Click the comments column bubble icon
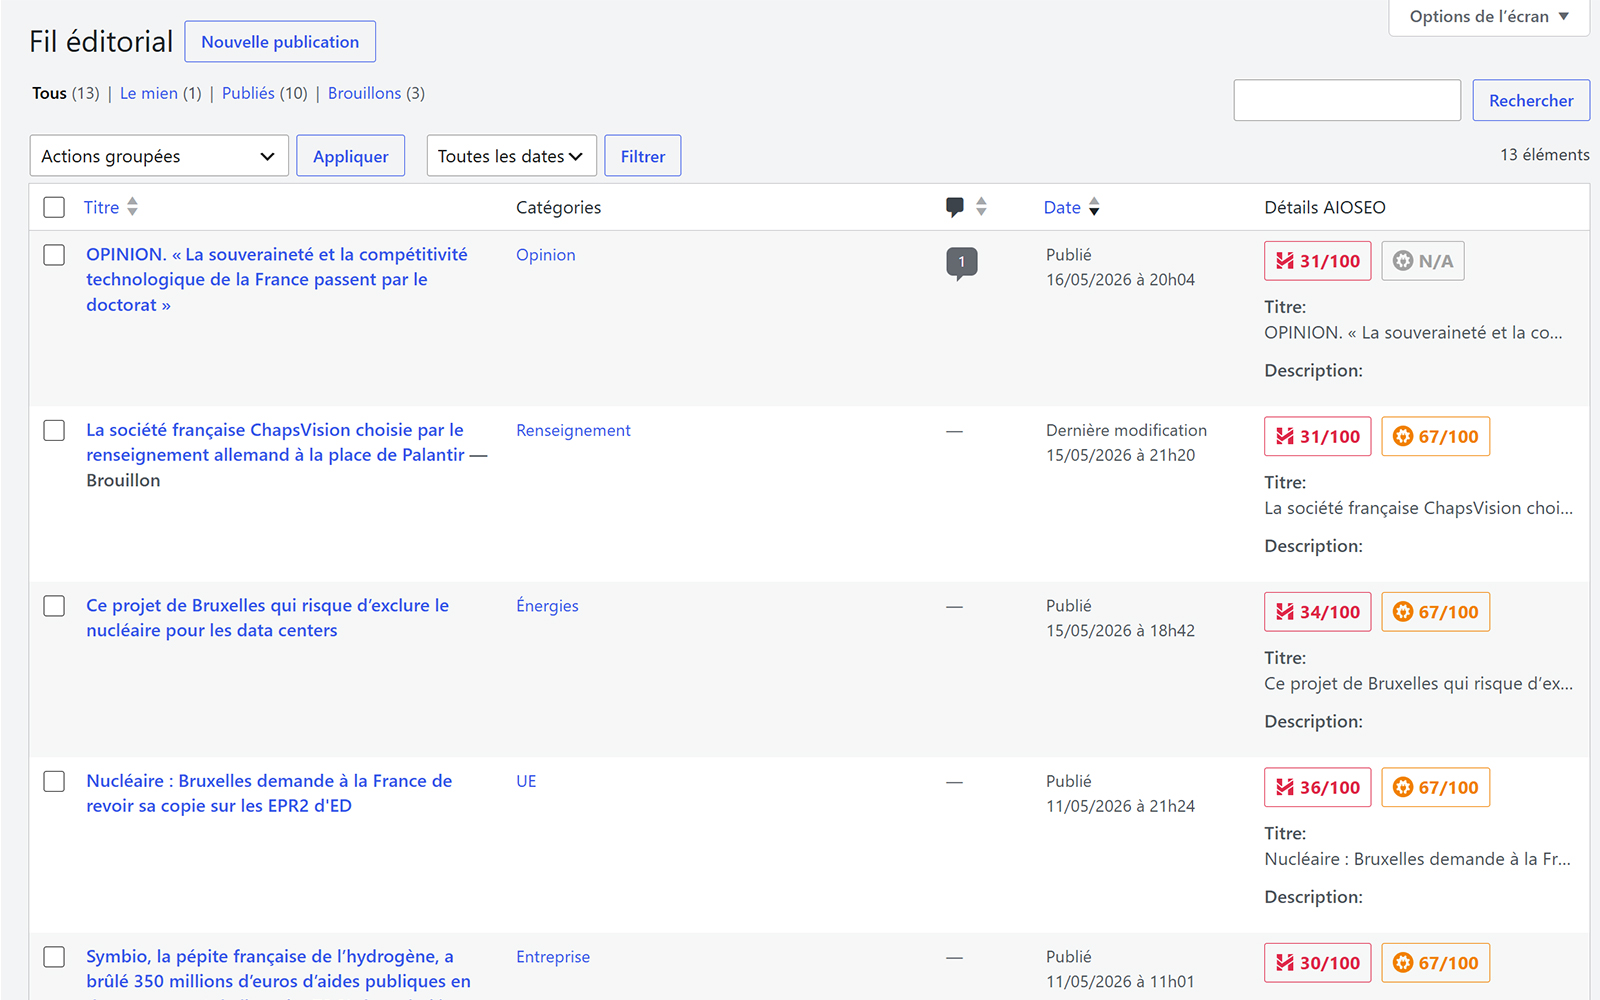 [x=955, y=207]
